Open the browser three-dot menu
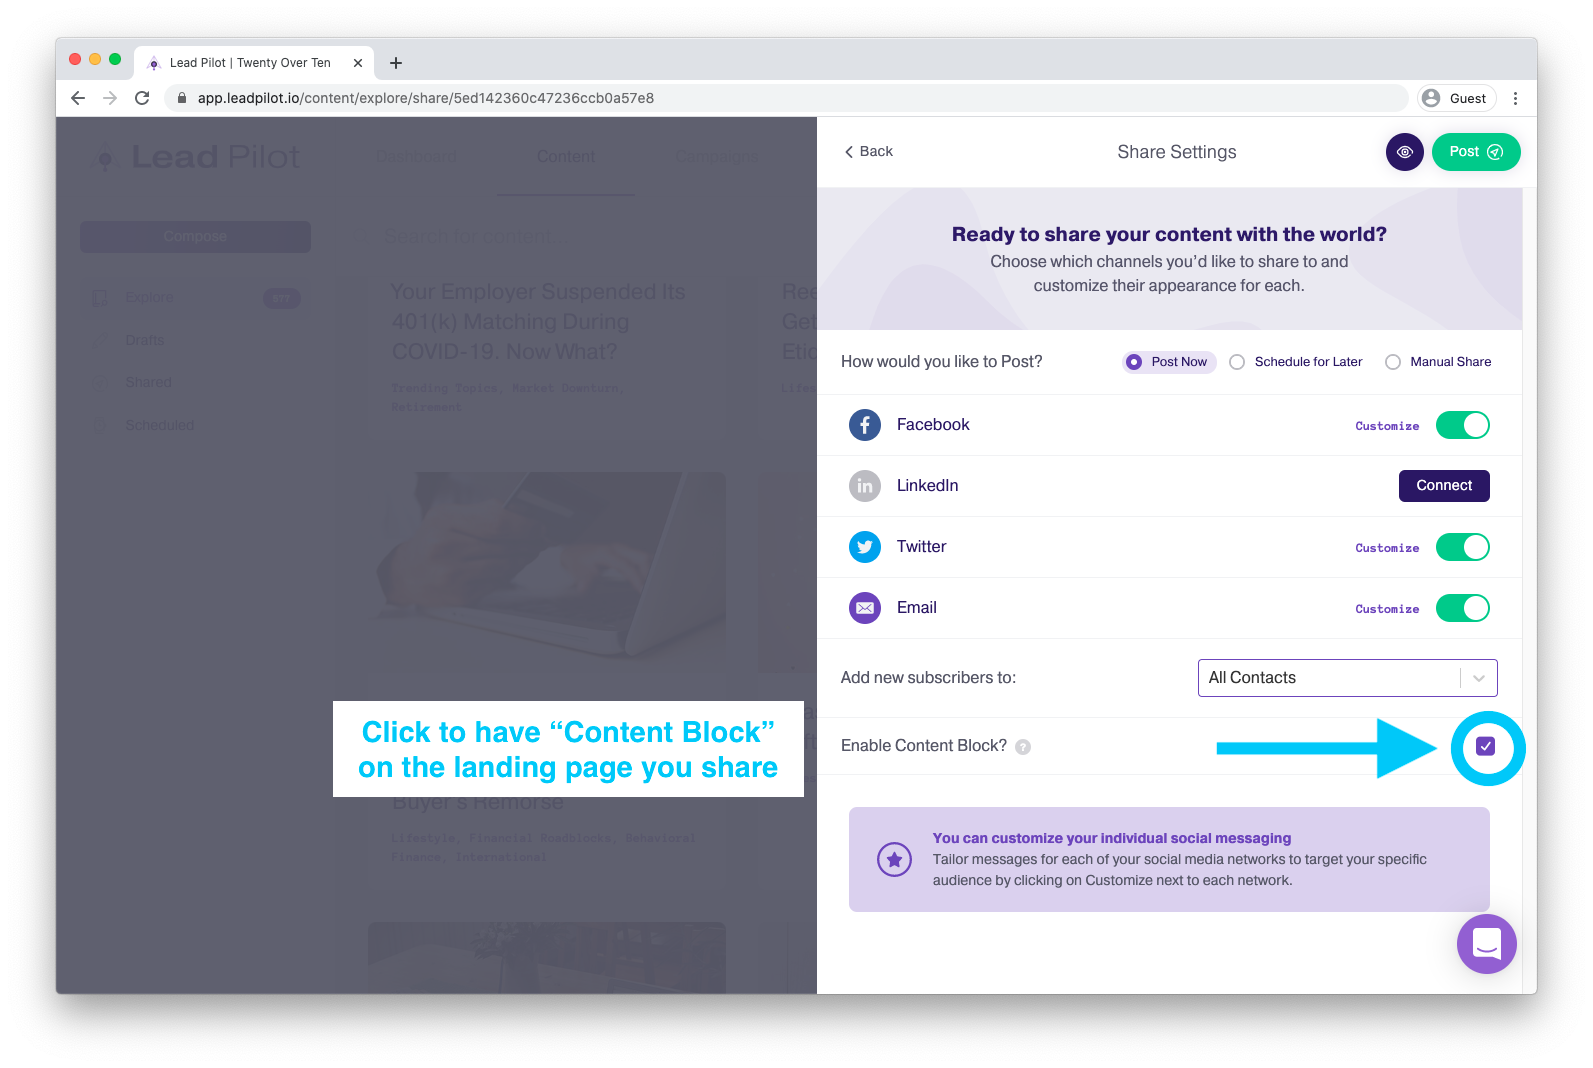The width and height of the screenshot is (1593, 1068). tap(1515, 98)
